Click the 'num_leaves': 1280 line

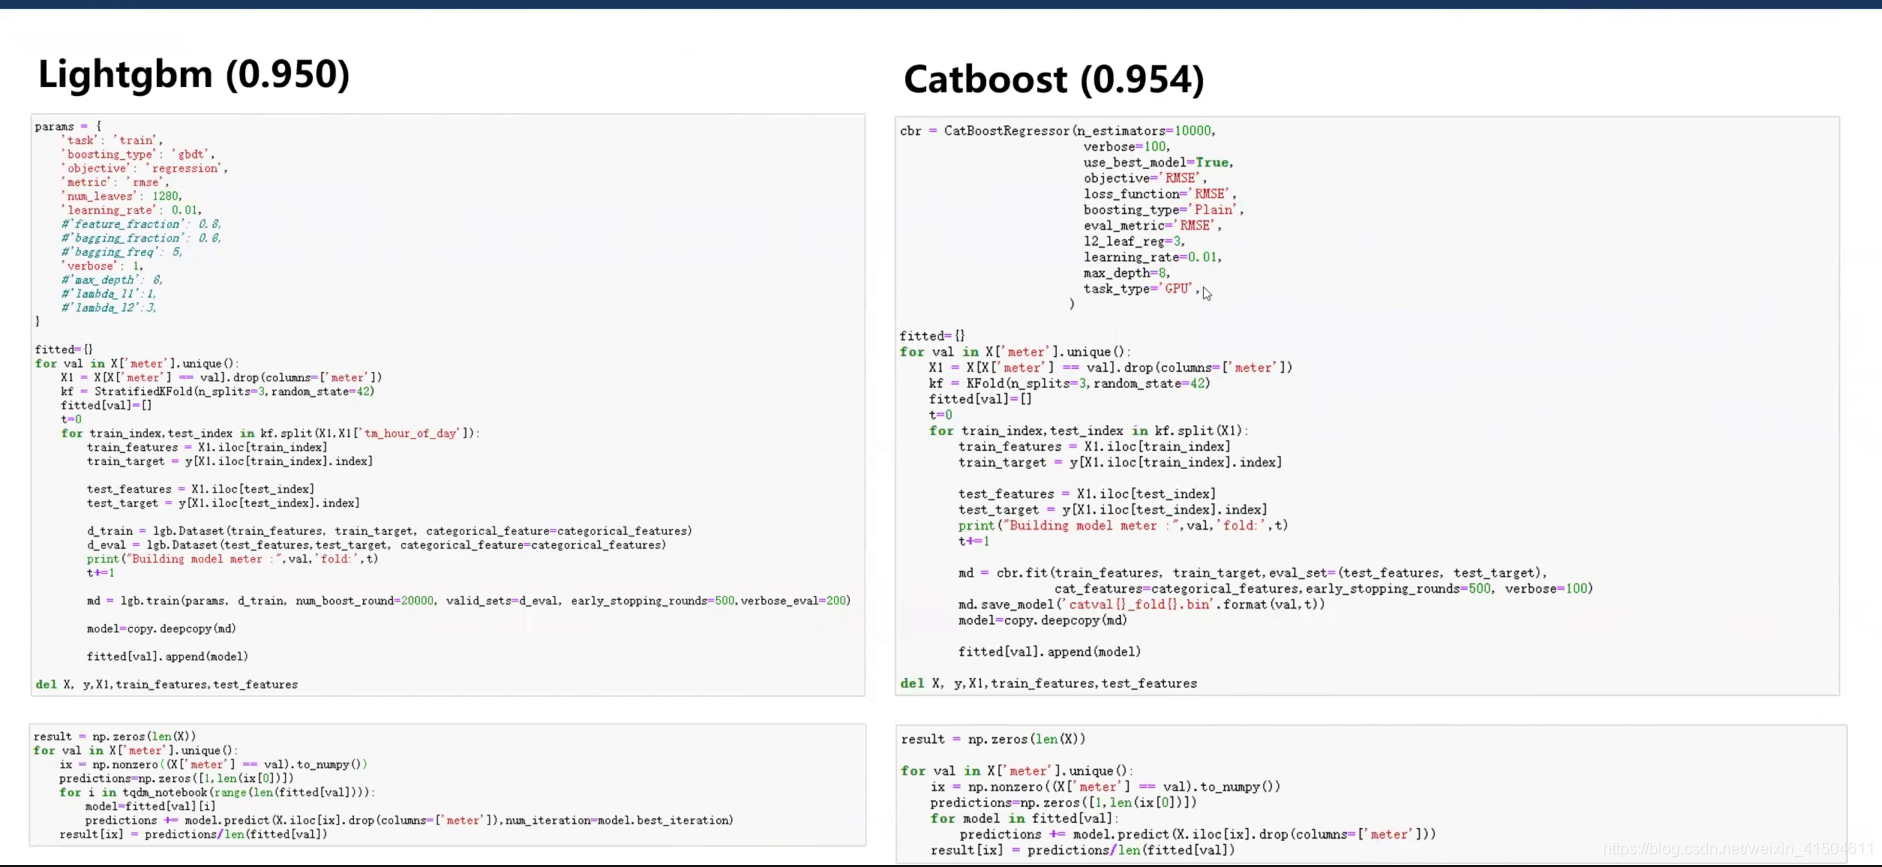pyautogui.click(x=121, y=197)
